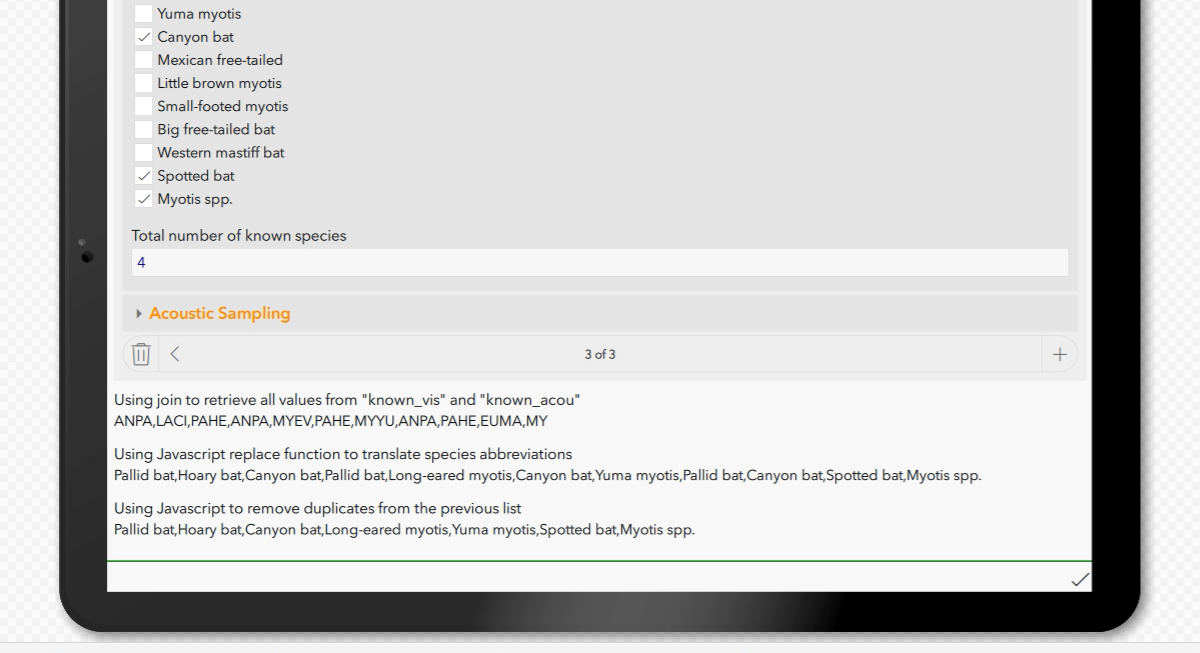
Task: Open the Acoustic Sampling section header
Action: coord(219,313)
